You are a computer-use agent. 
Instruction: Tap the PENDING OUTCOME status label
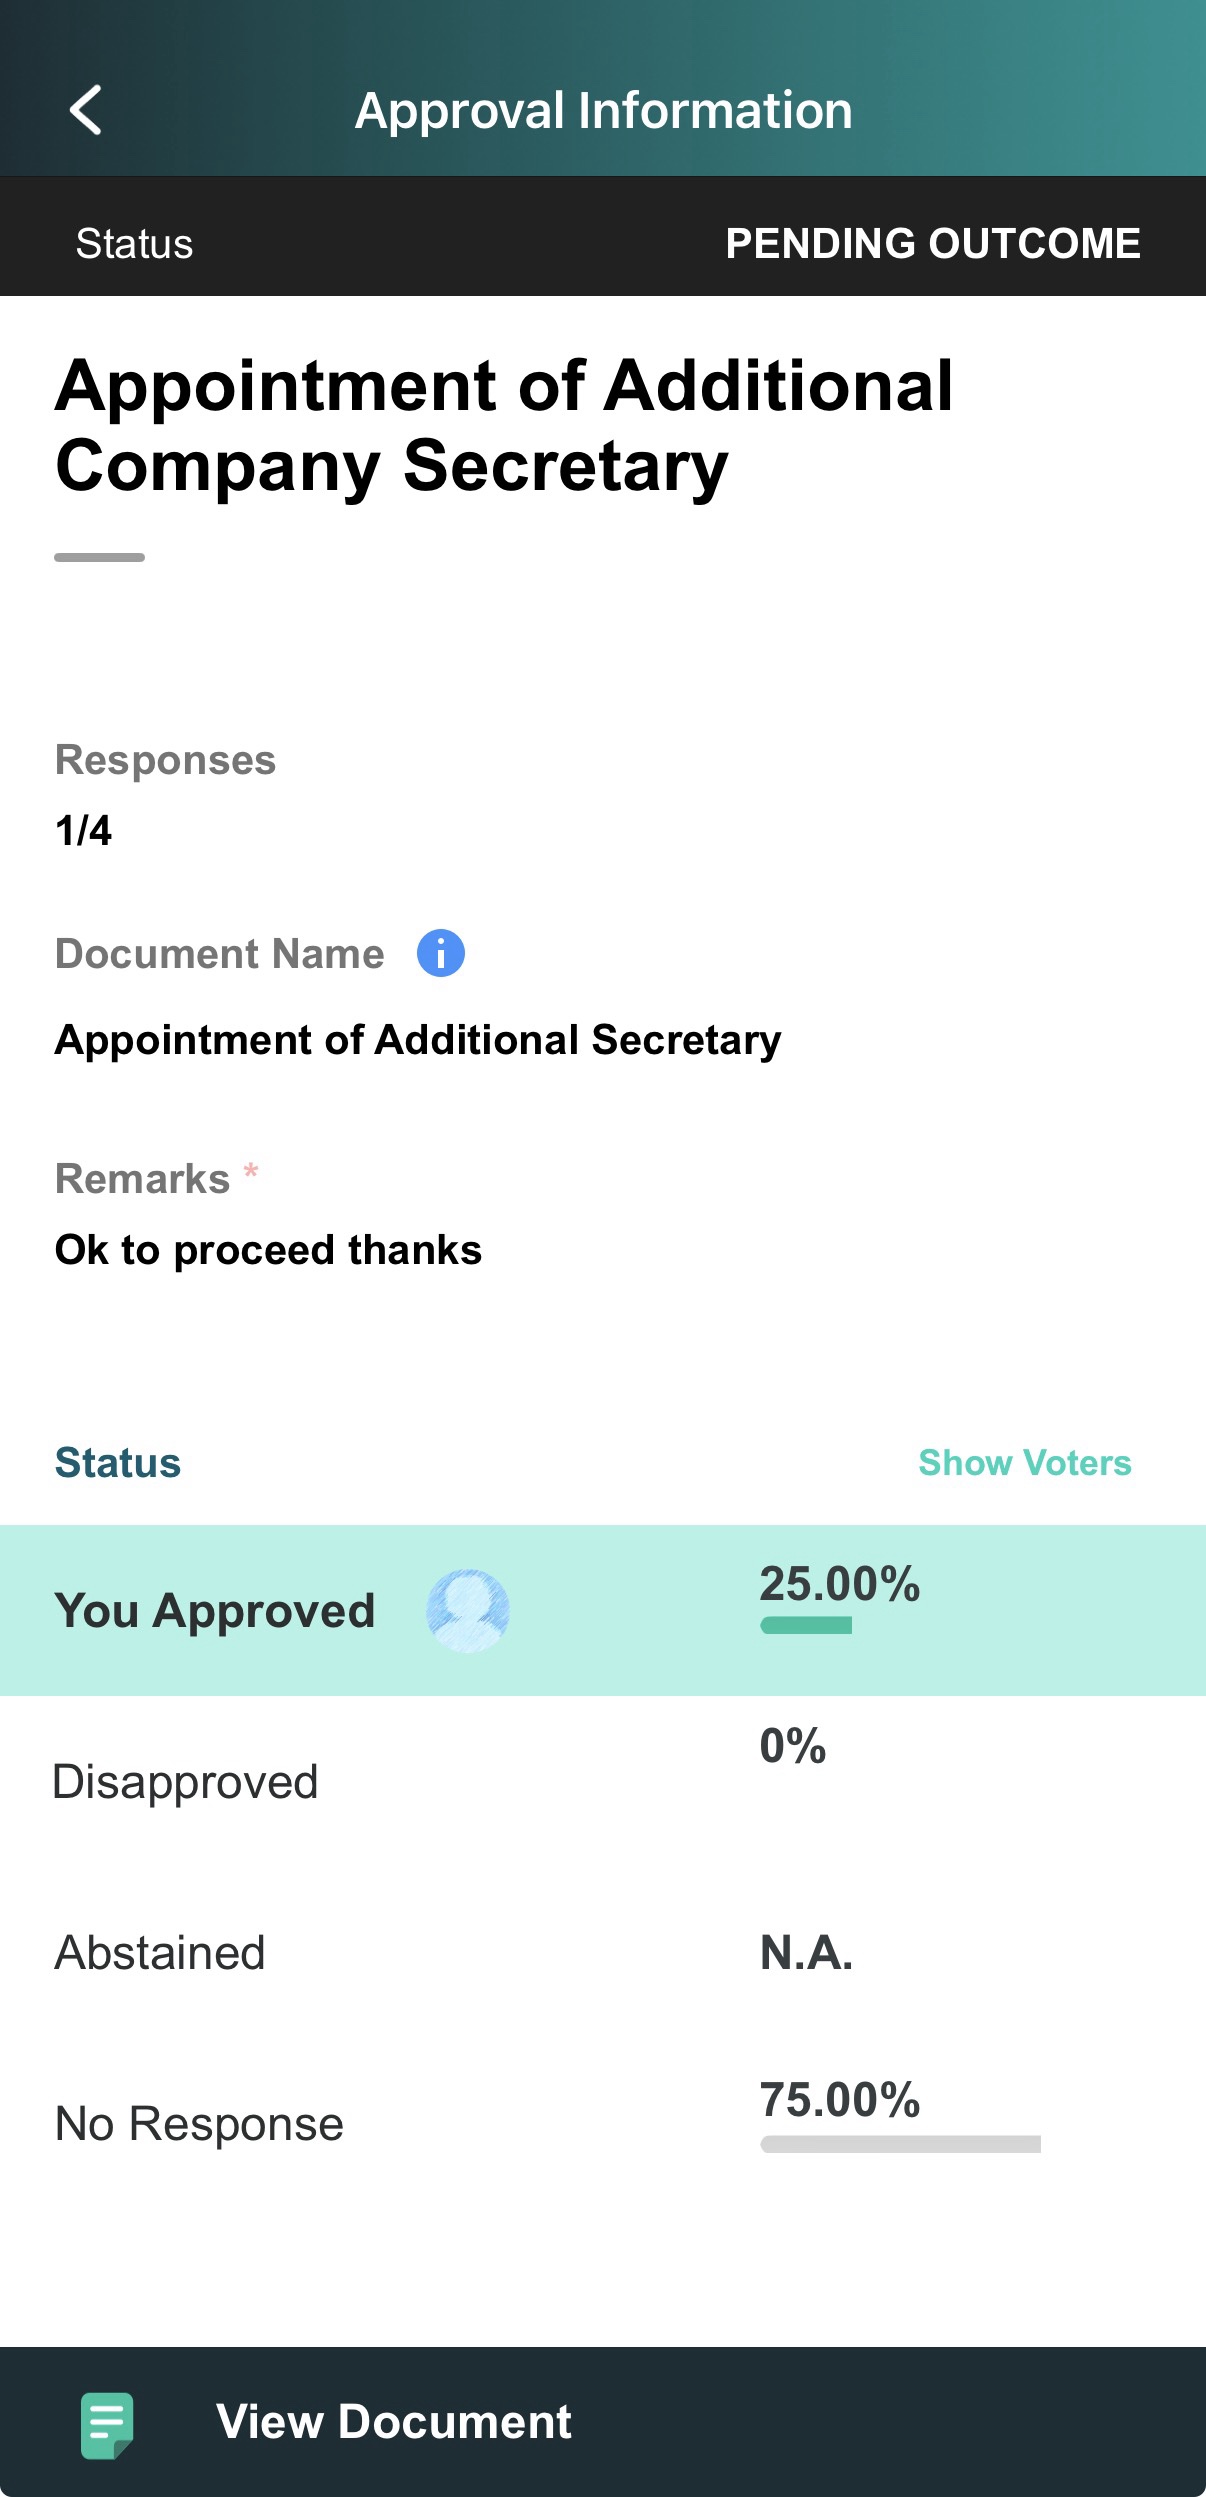coord(933,243)
